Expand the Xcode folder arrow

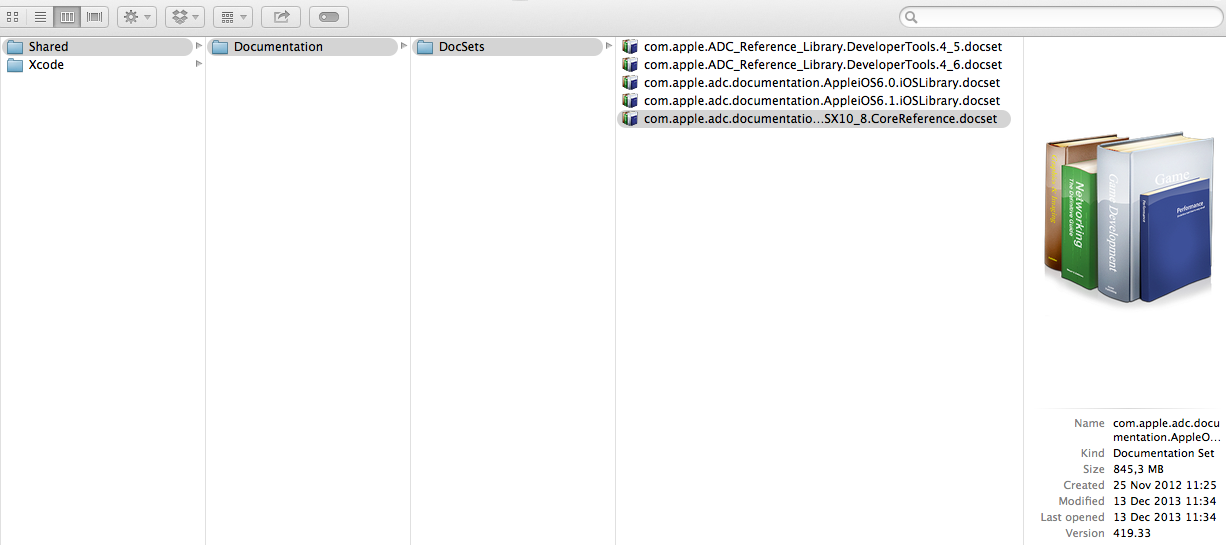pos(199,64)
